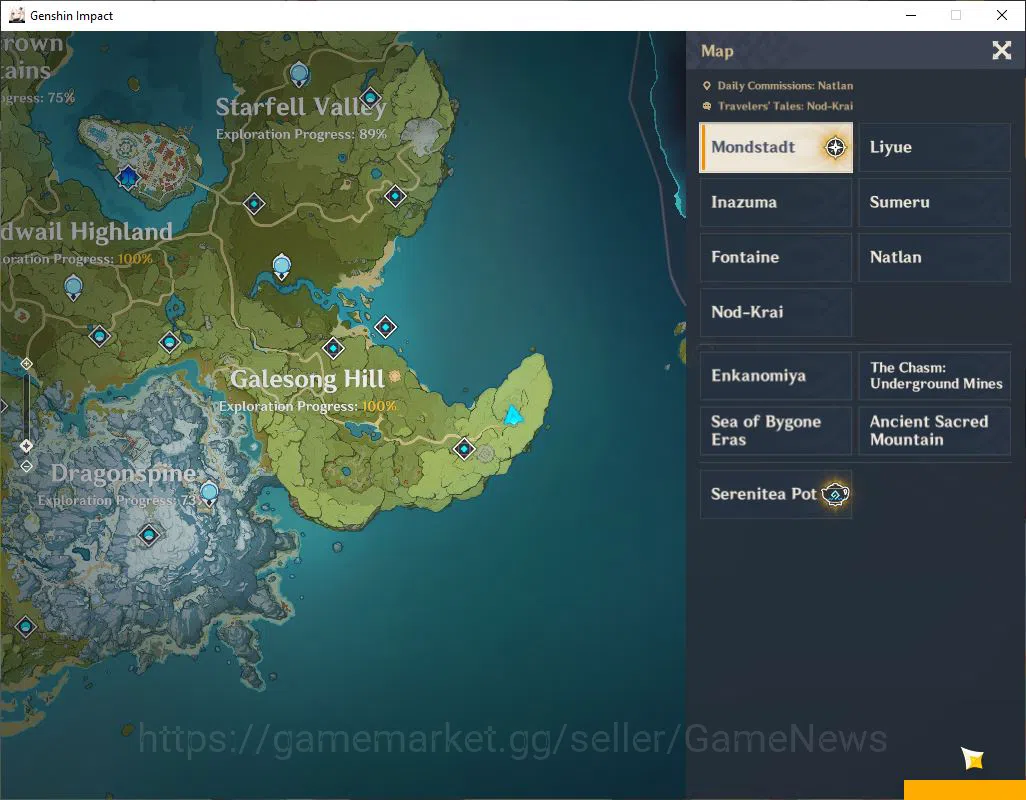
Task: Select the Mondstadt city icon on the lake island
Action: click(x=128, y=177)
